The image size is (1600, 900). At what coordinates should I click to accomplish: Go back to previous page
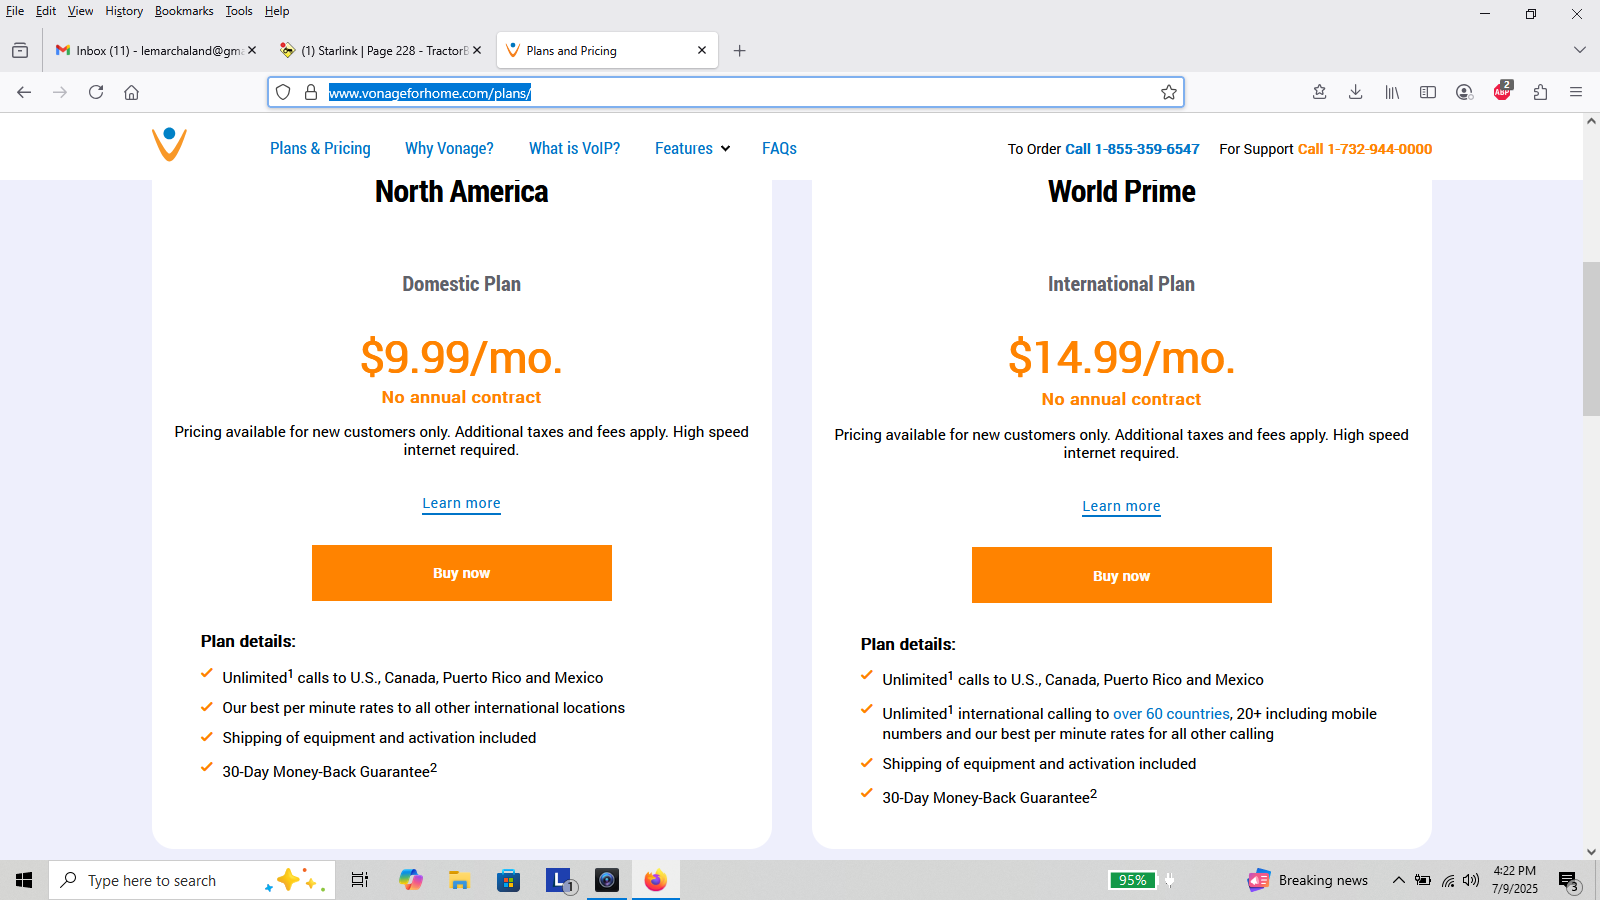[24, 92]
